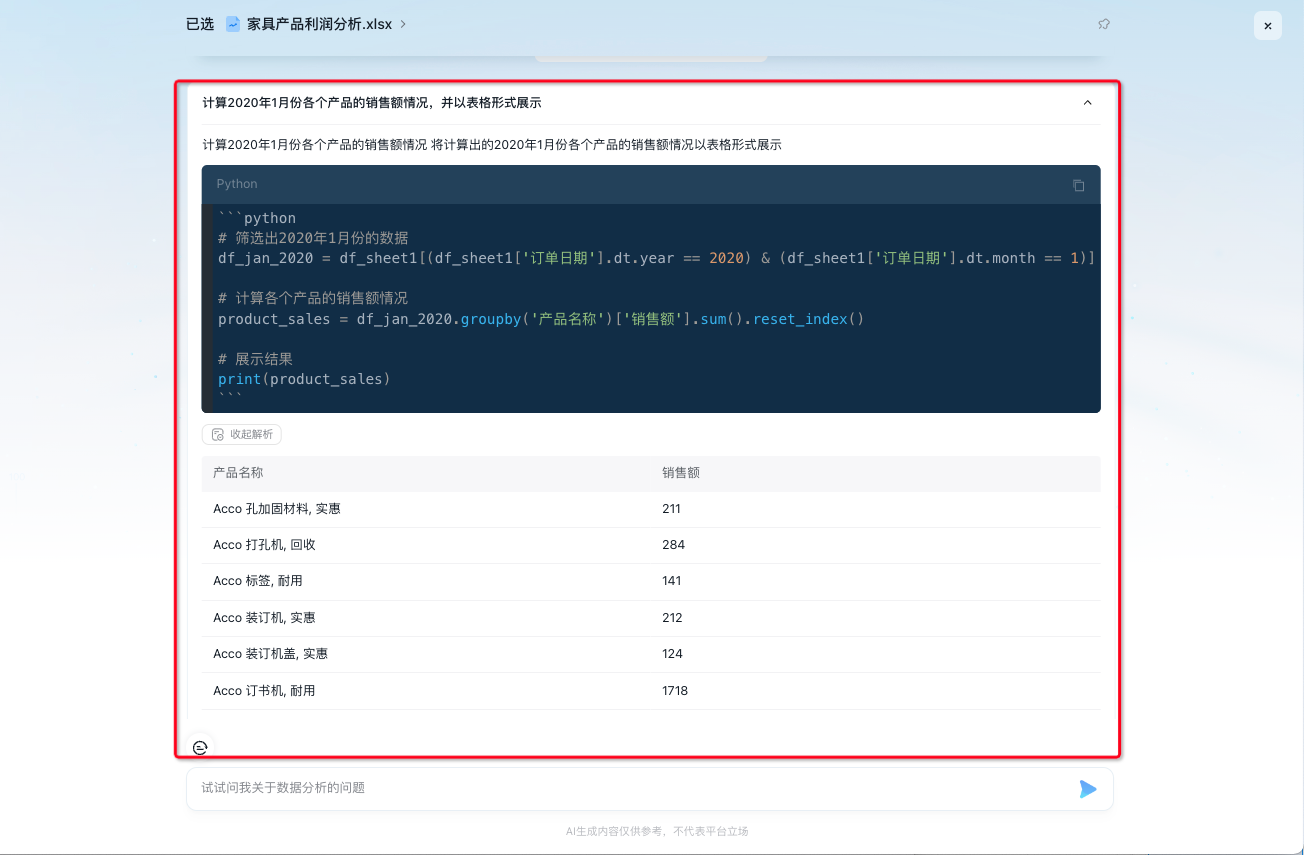Click the Python label on code block header

click(x=237, y=184)
